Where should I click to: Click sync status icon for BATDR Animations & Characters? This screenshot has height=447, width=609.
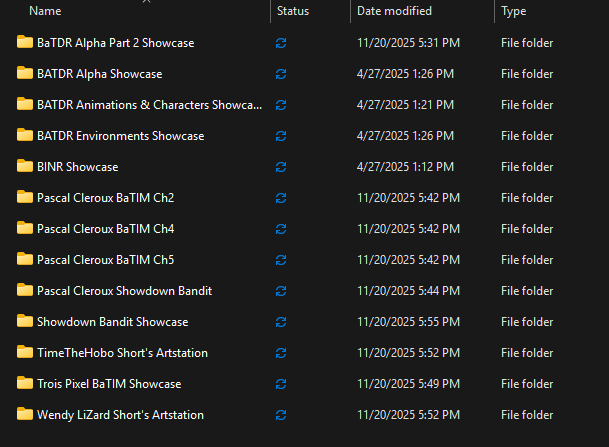click(x=281, y=105)
